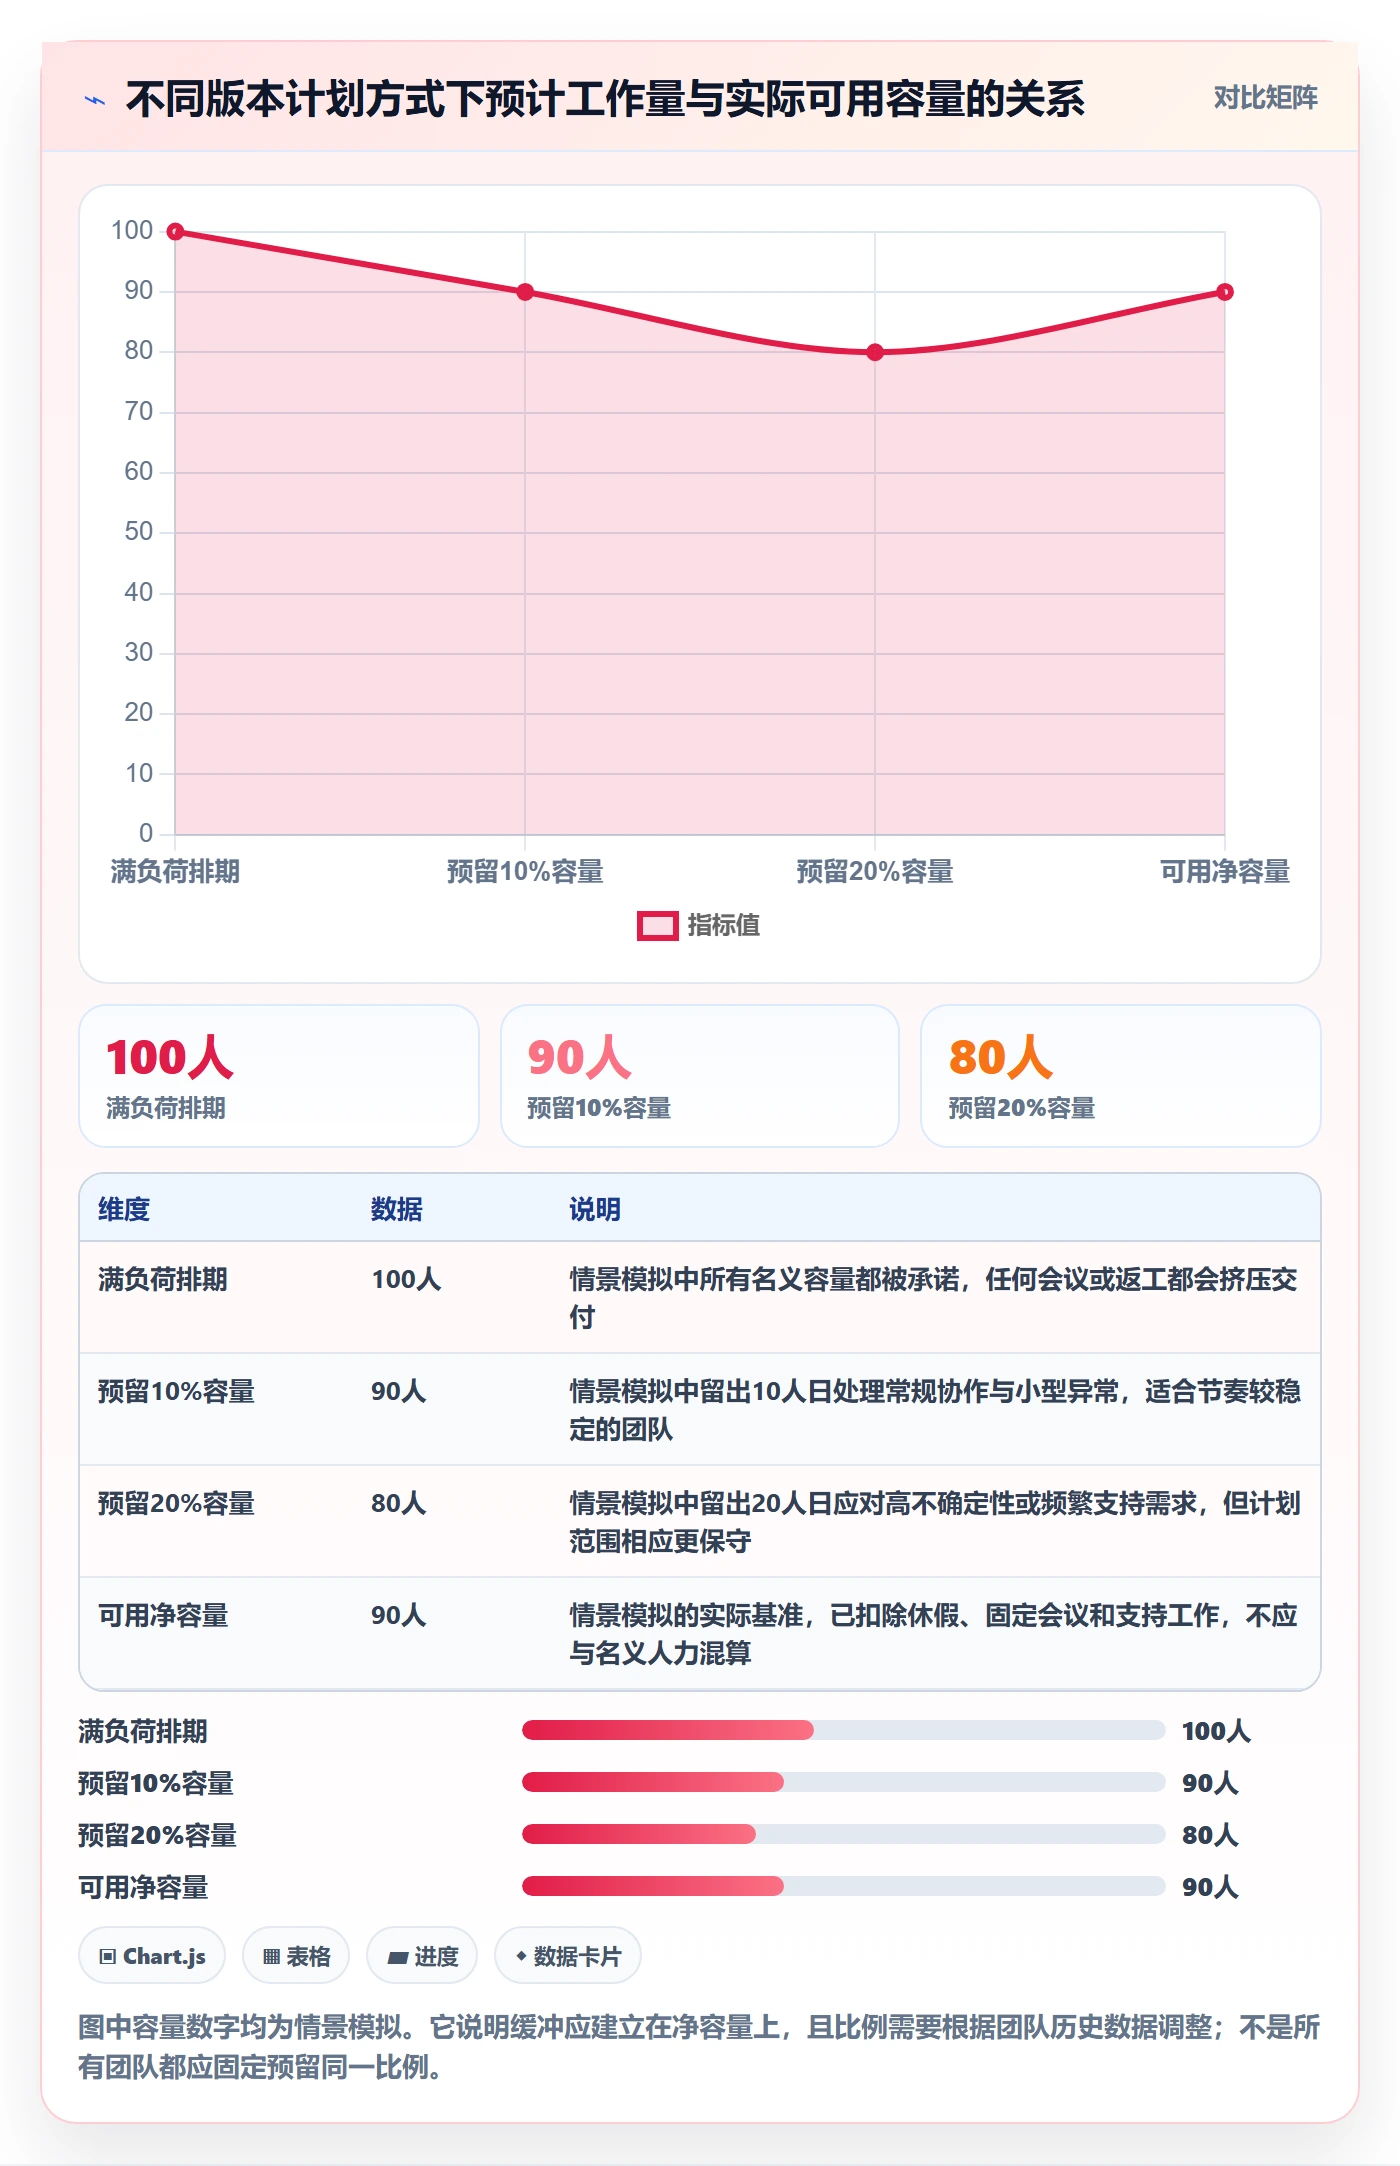This screenshot has height=2166, width=1400.
Task: Click the lightning icon beside the title
Action: pos(95,100)
